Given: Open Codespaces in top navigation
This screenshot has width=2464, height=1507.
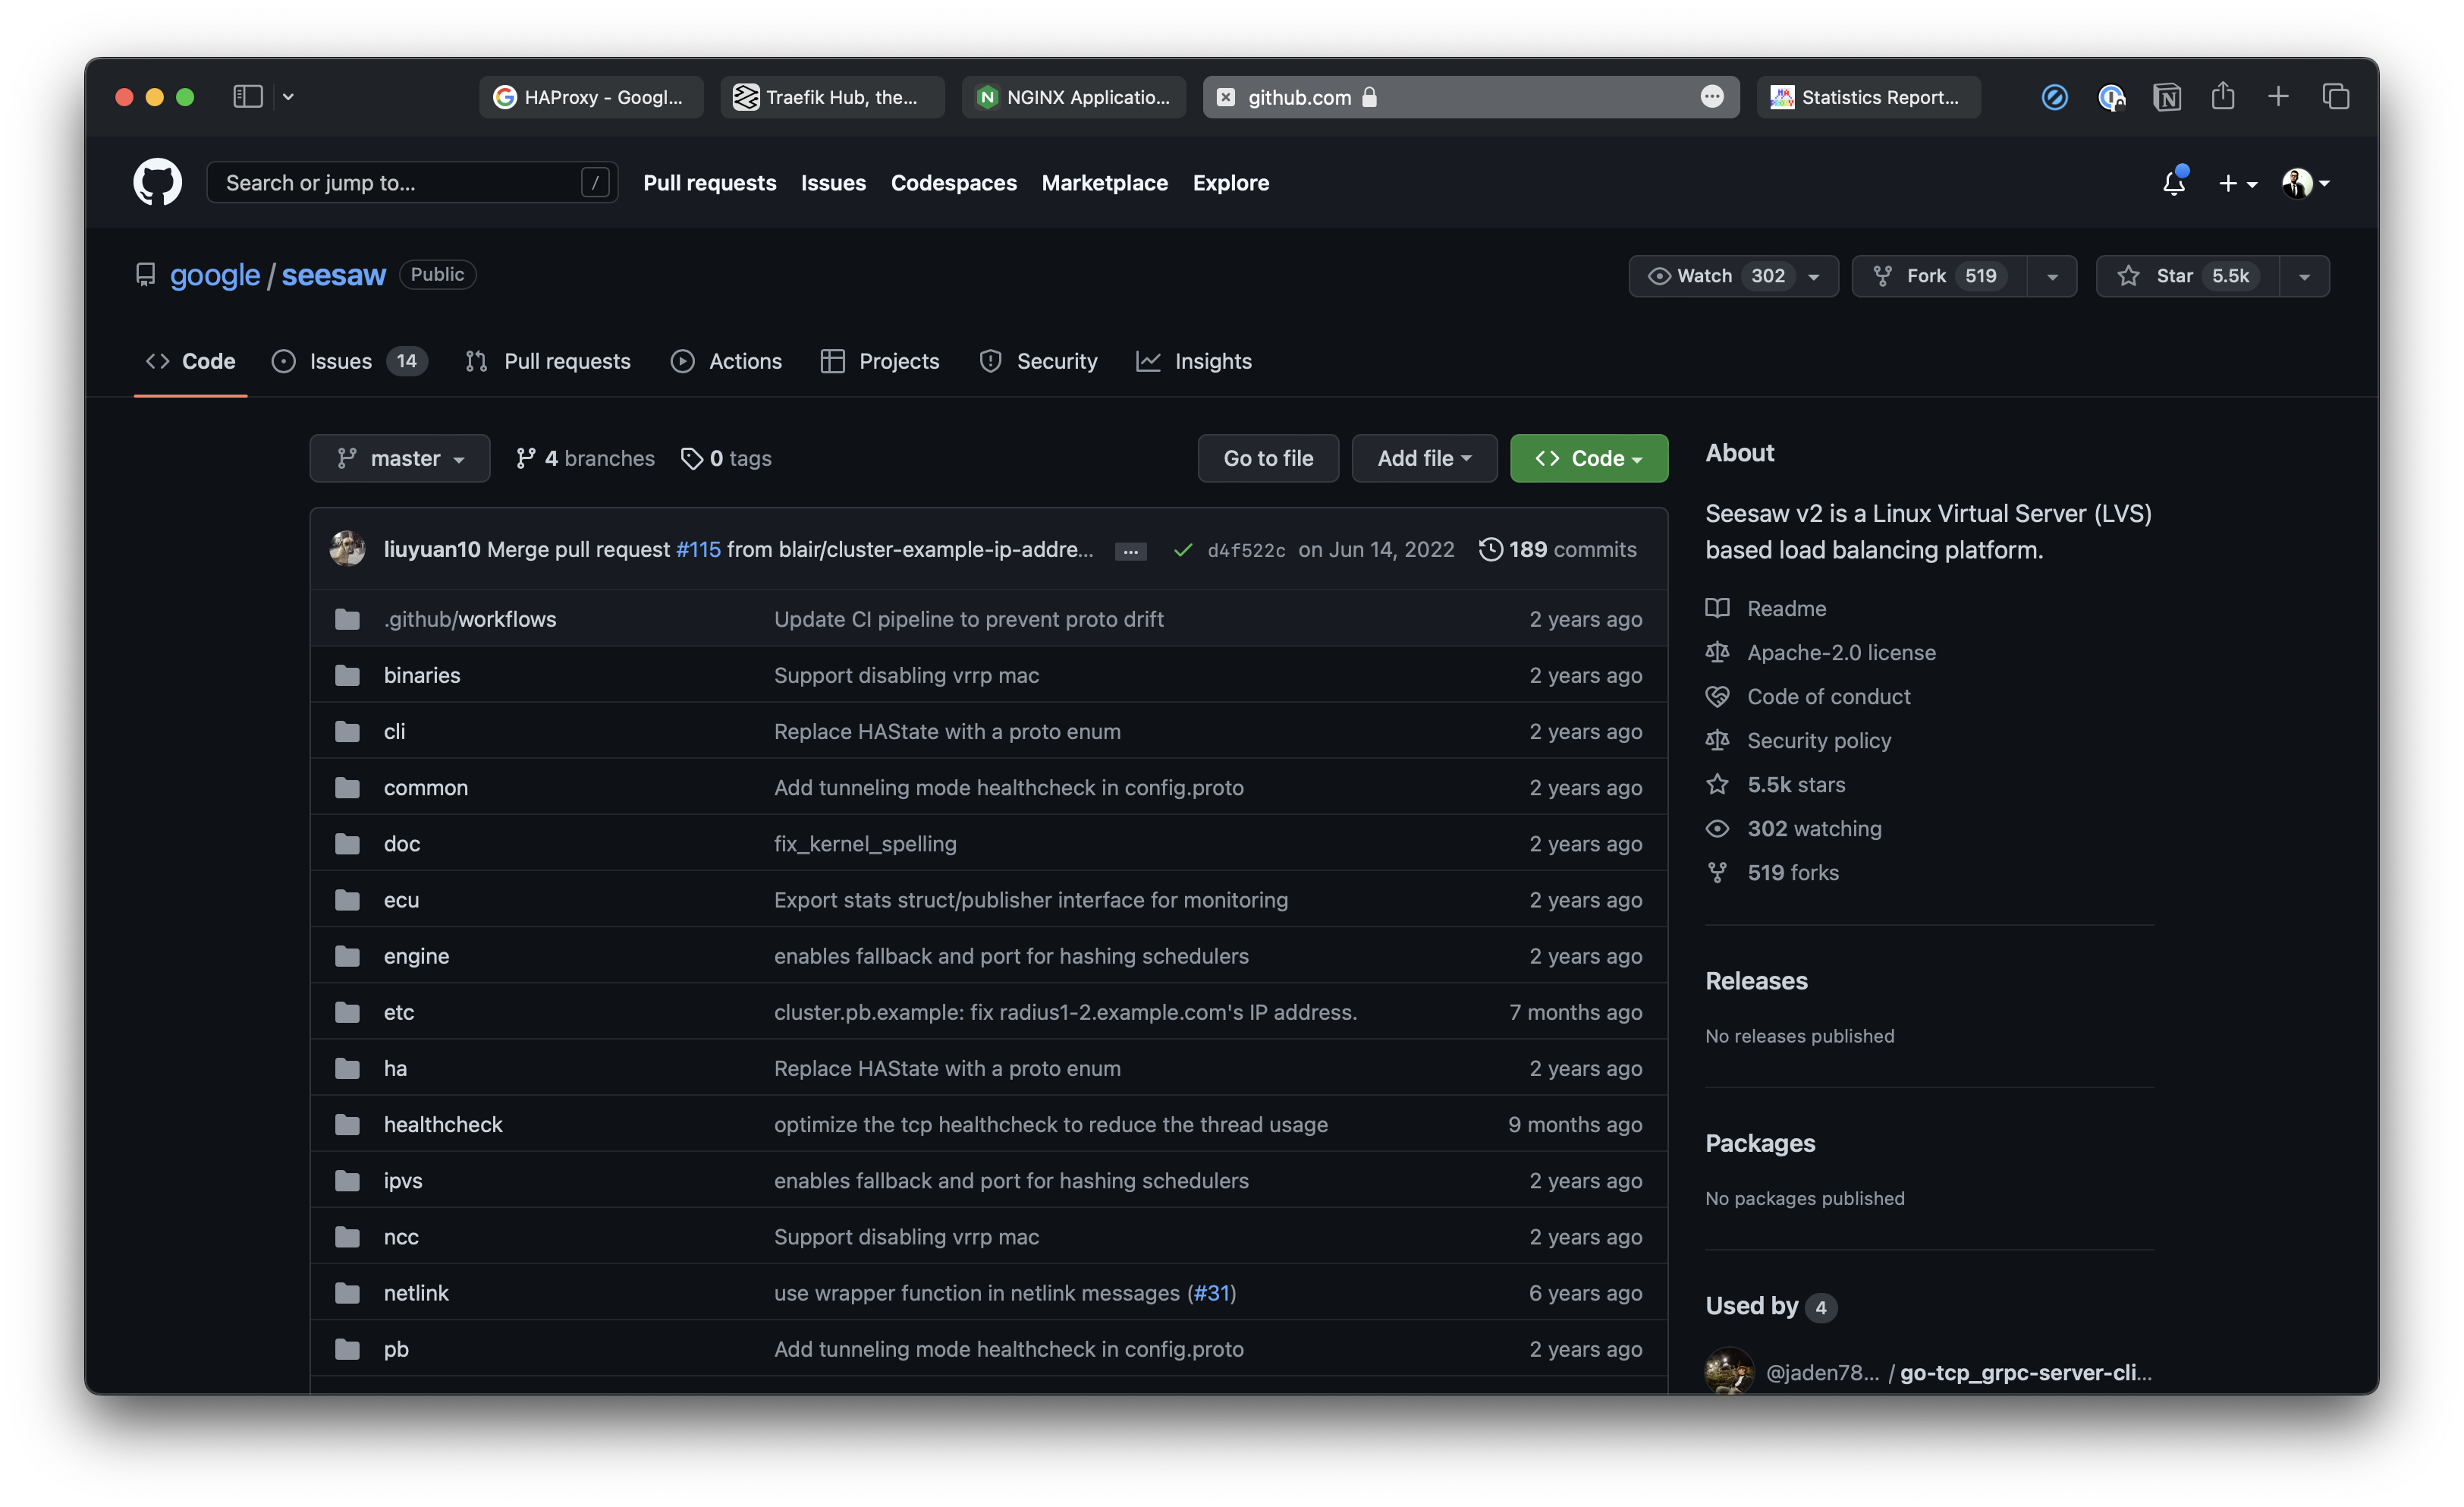Looking at the screenshot, I should tap(953, 183).
